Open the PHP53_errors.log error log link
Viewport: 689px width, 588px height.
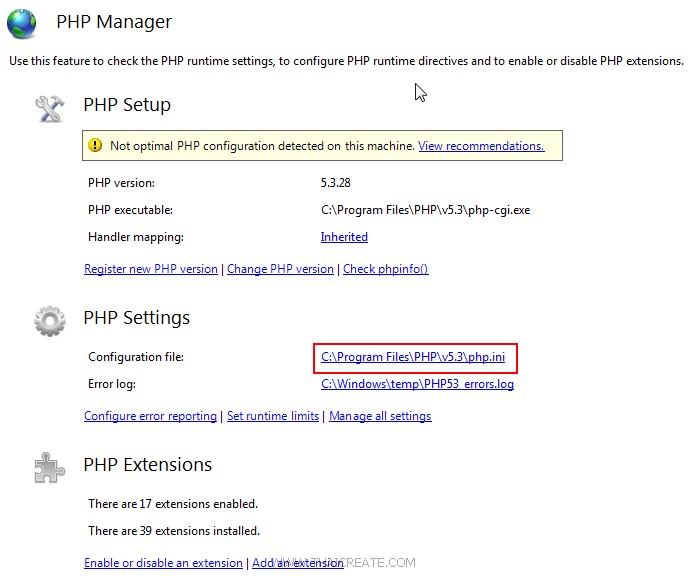(x=417, y=384)
